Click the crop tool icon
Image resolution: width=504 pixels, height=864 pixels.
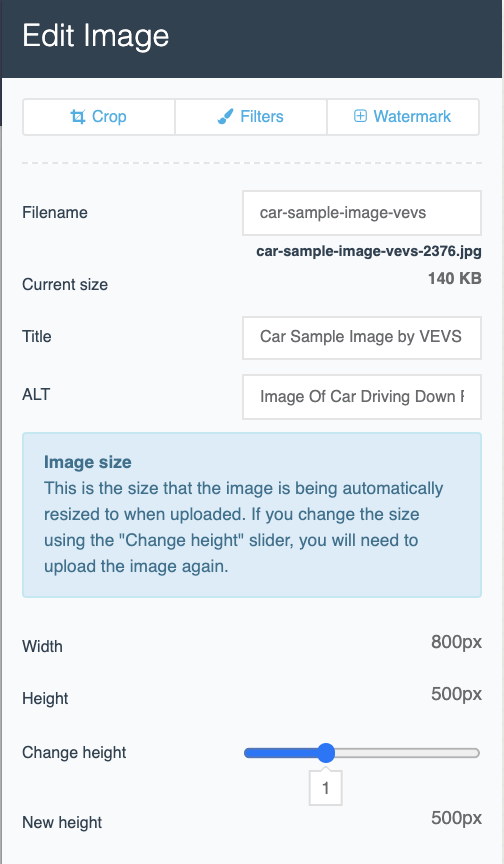coord(78,117)
